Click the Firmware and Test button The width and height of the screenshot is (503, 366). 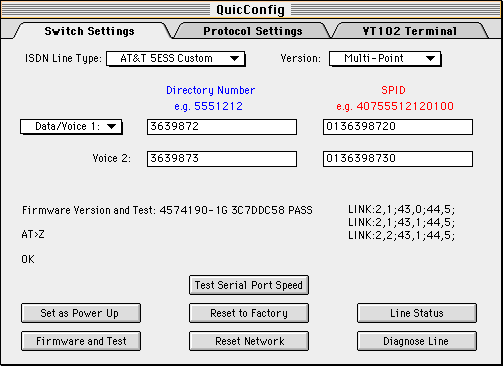(81, 341)
